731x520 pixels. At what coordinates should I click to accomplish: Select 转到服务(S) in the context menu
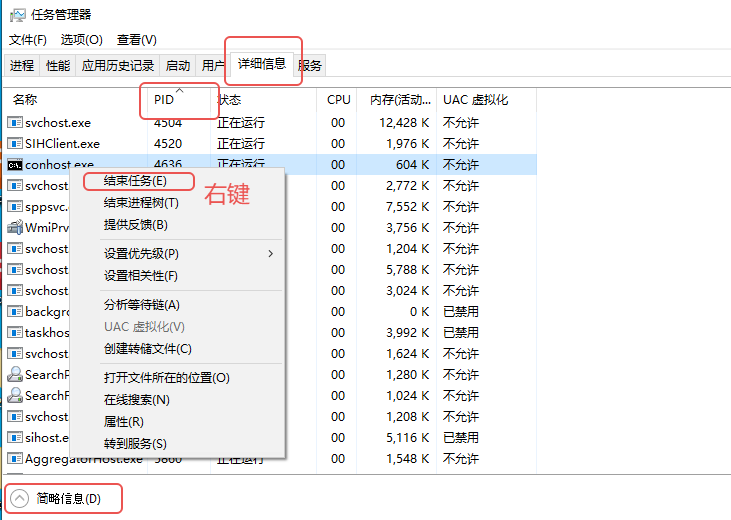pyautogui.click(x=135, y=443)
